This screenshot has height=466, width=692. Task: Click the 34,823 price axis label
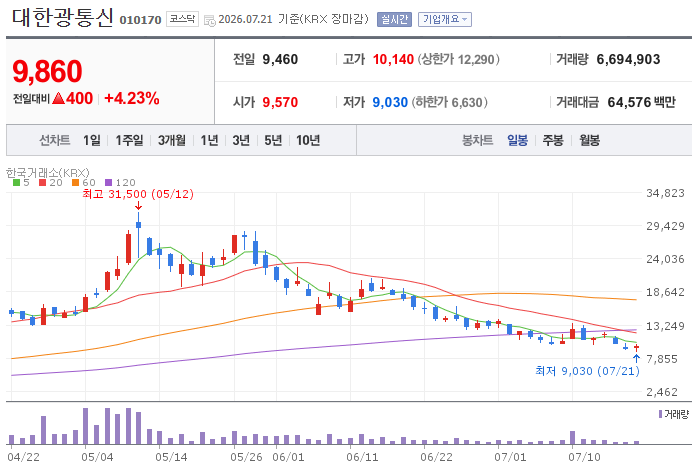tap(665, 193)
